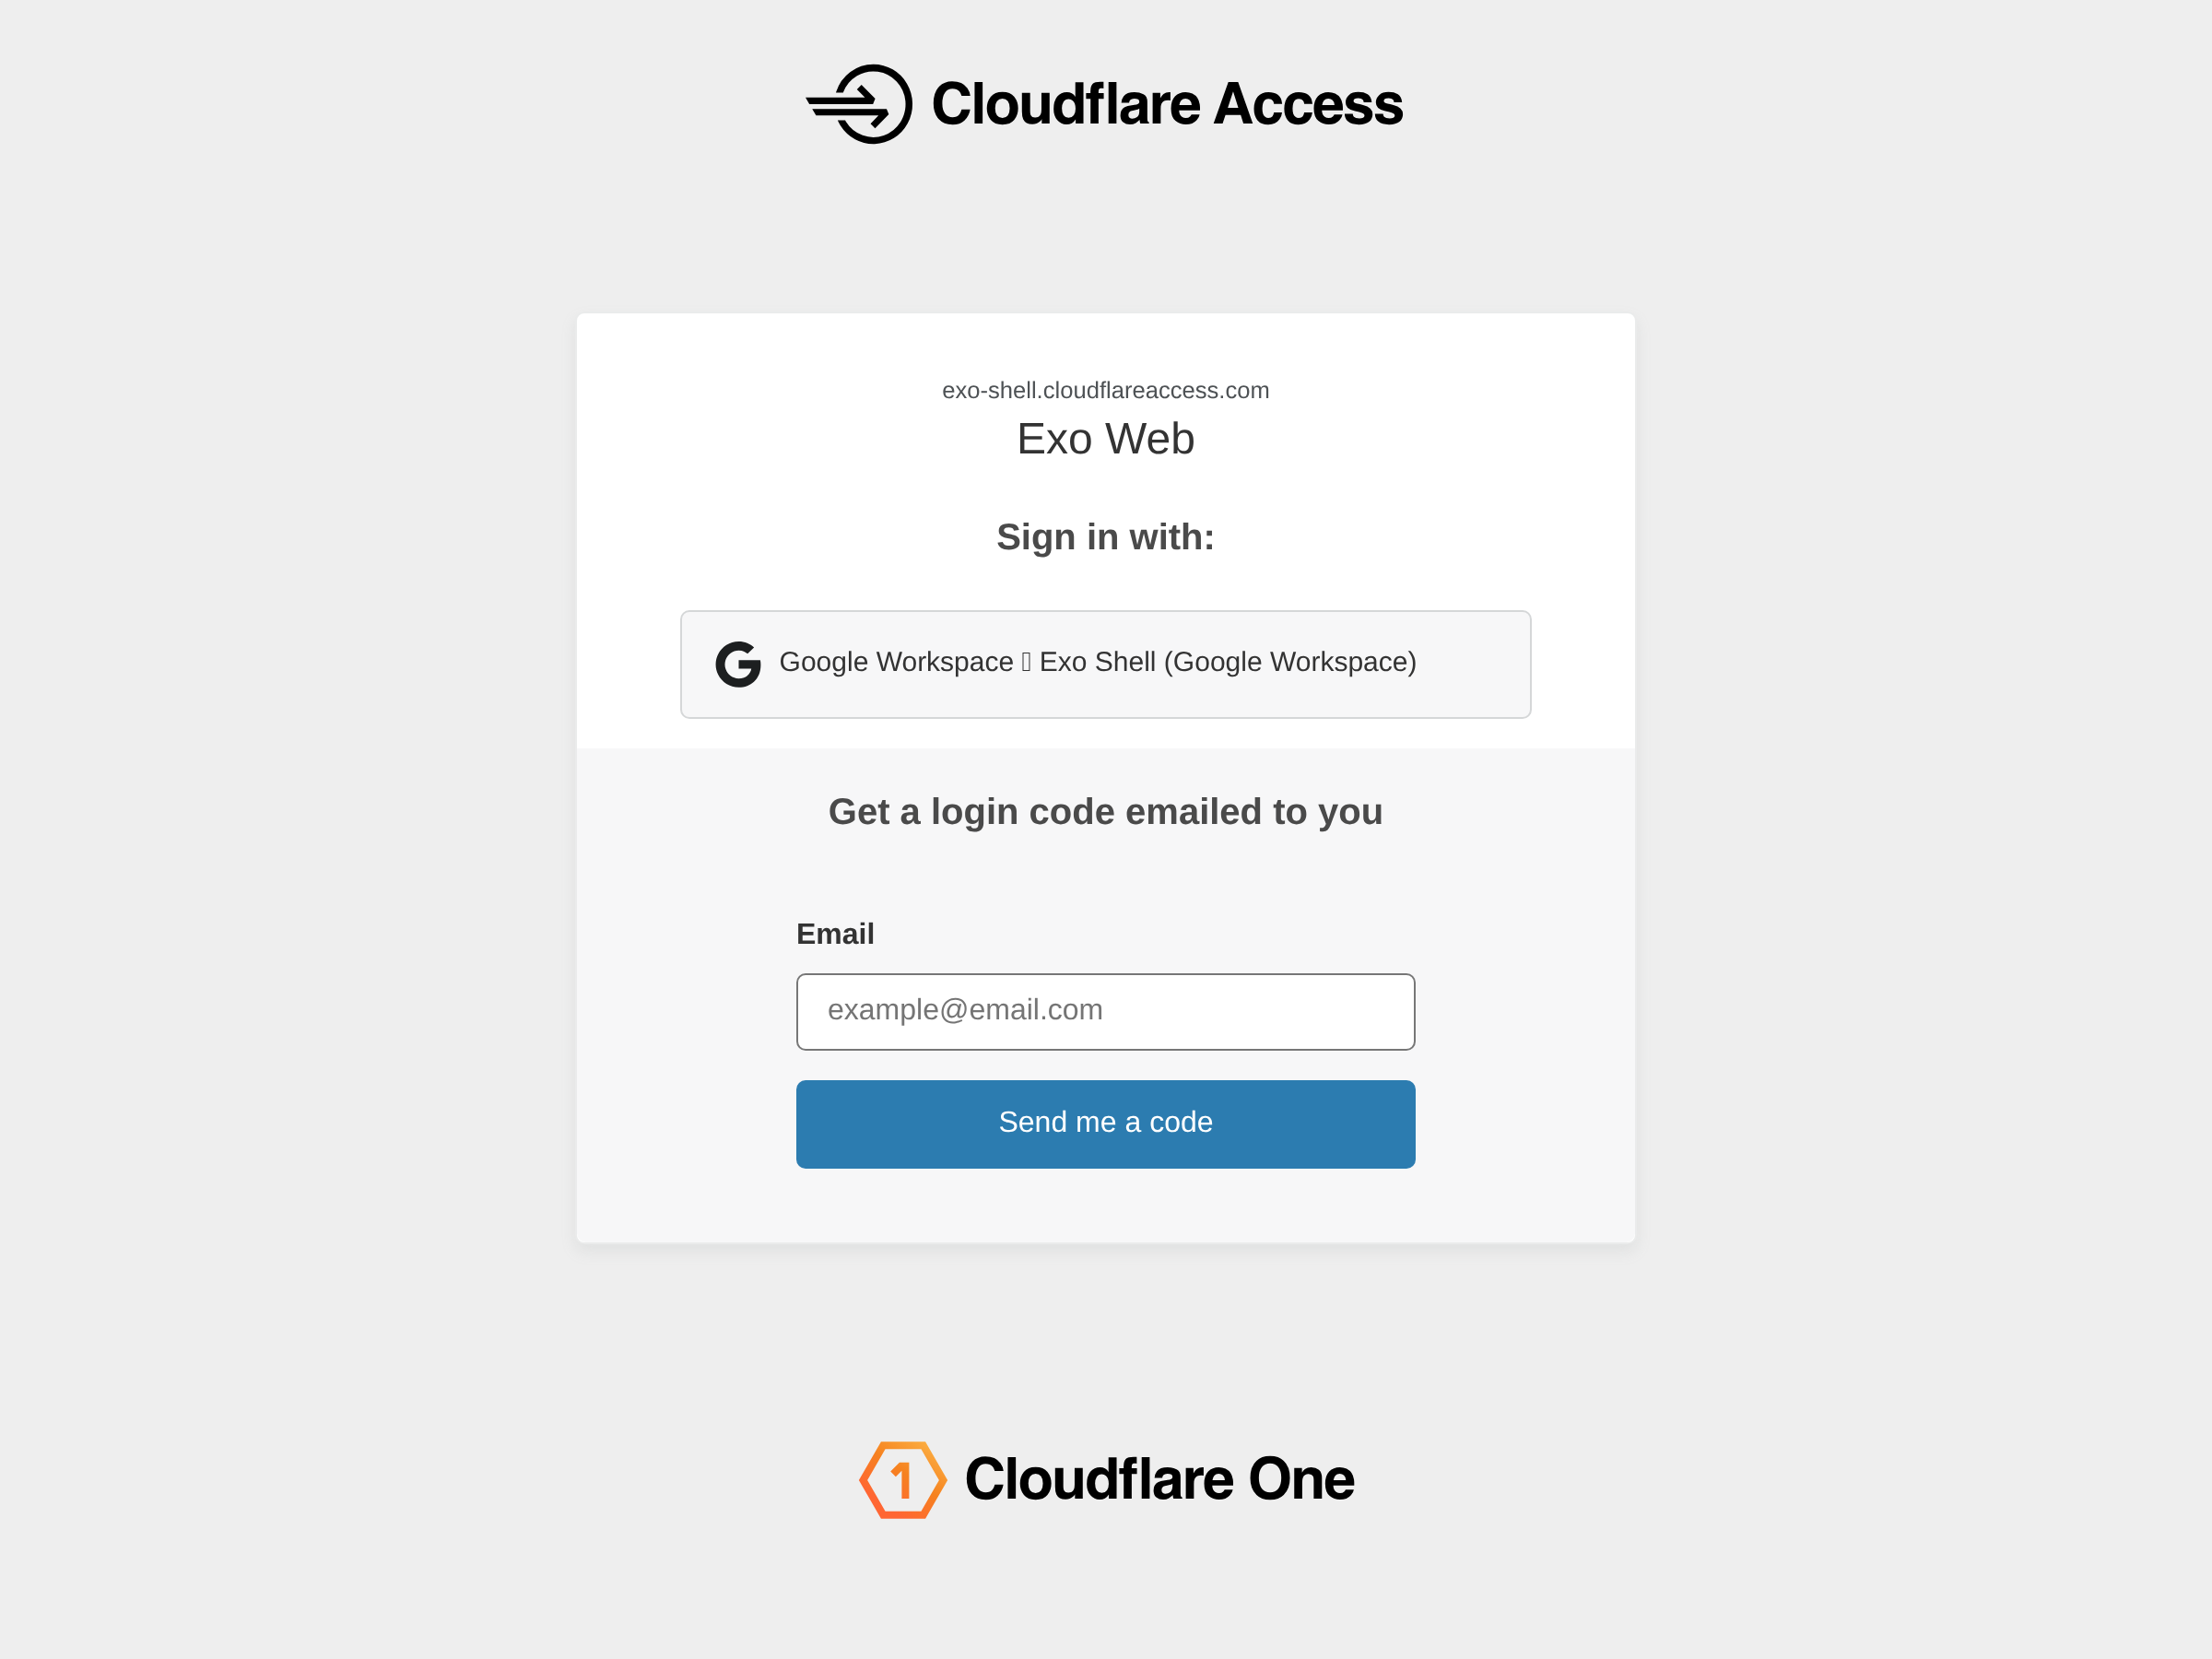2212x1659 pixels.
Task: Click the missing-glyph box in the Google button
Action: click(1026, 662)
